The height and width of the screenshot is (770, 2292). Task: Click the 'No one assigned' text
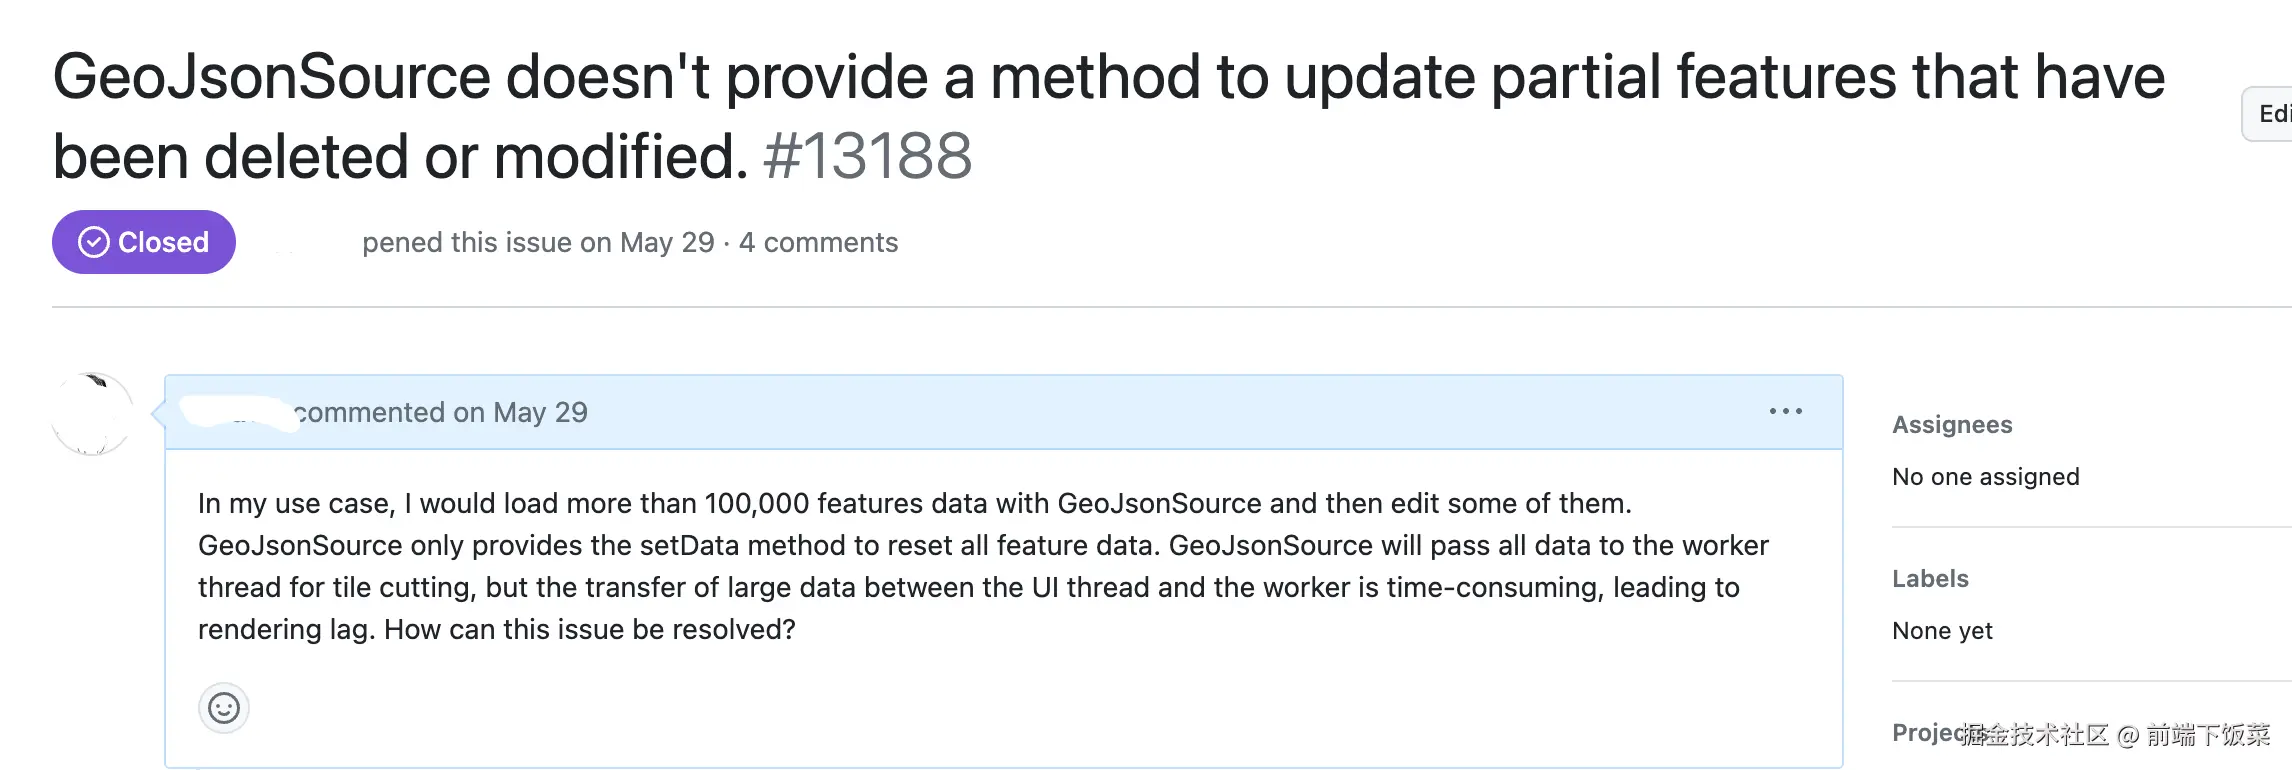pos(1985,477)
